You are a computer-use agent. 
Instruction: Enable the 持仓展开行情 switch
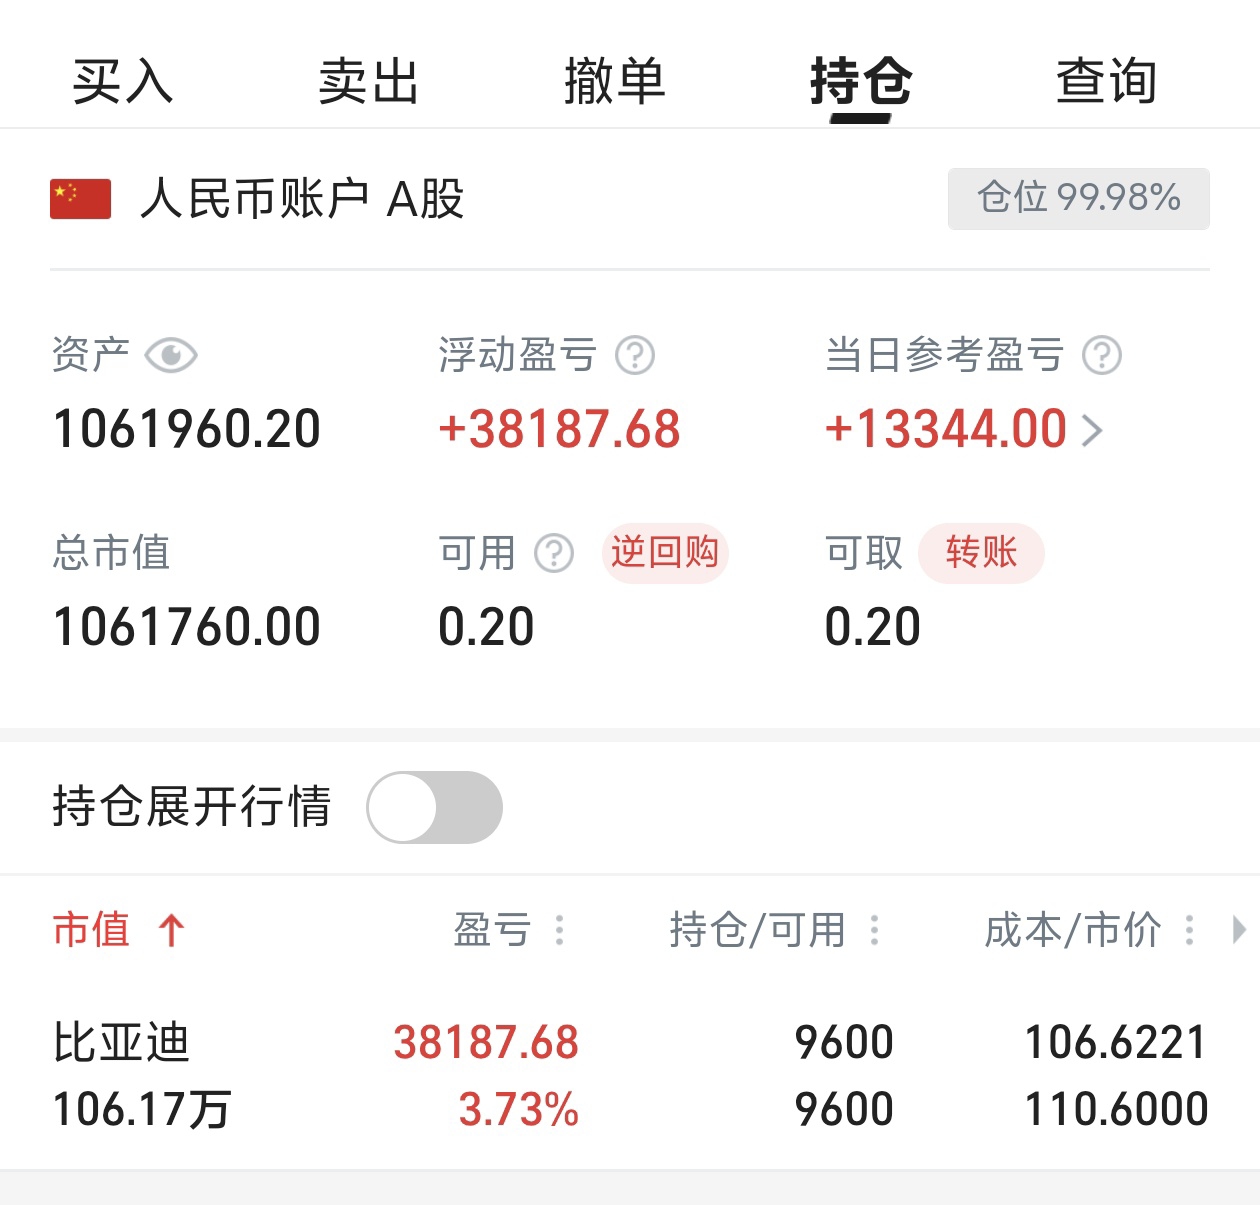pos(435,807)
